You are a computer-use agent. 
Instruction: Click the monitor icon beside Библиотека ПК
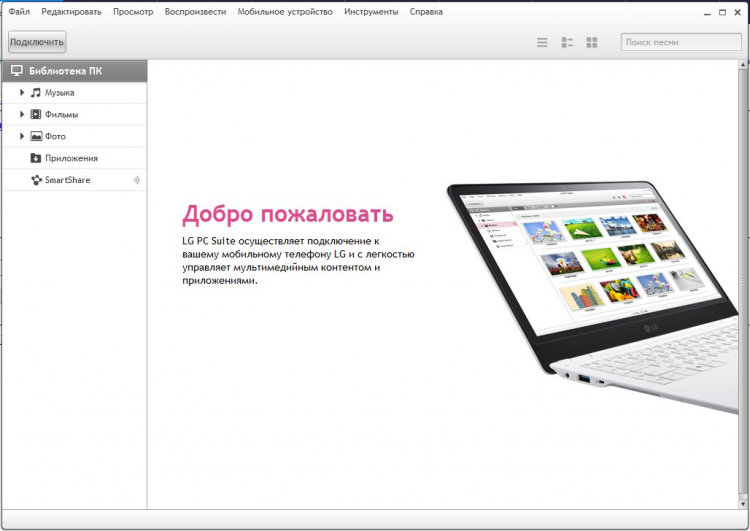(x=17, y=71)
